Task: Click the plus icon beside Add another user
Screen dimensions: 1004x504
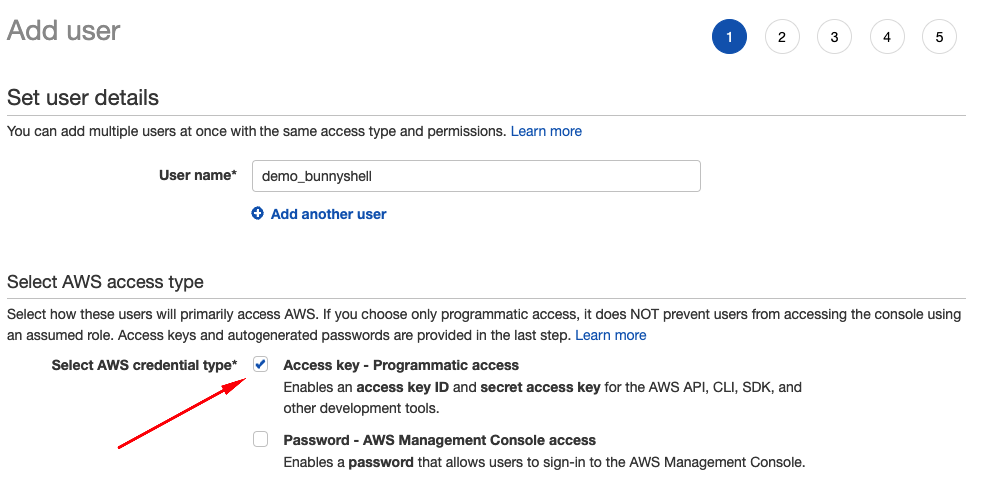Action: click(x=258, y=213)
